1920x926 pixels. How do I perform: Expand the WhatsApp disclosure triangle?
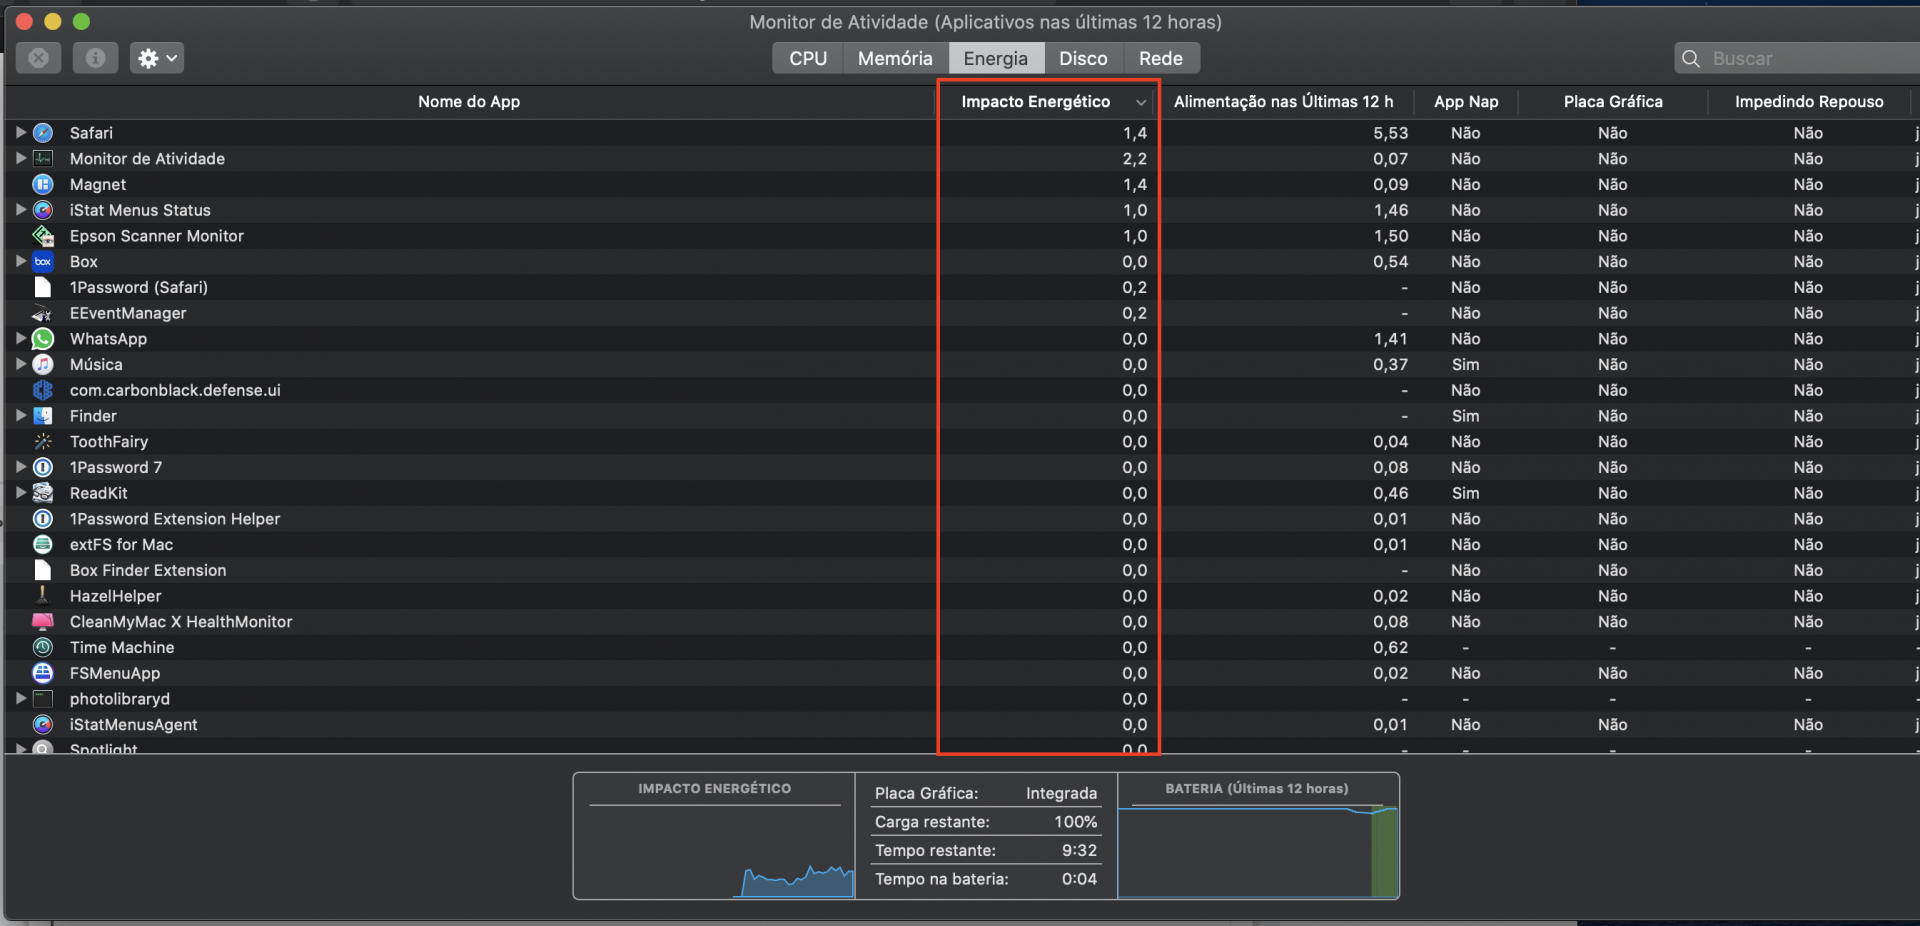click(20, 338)
